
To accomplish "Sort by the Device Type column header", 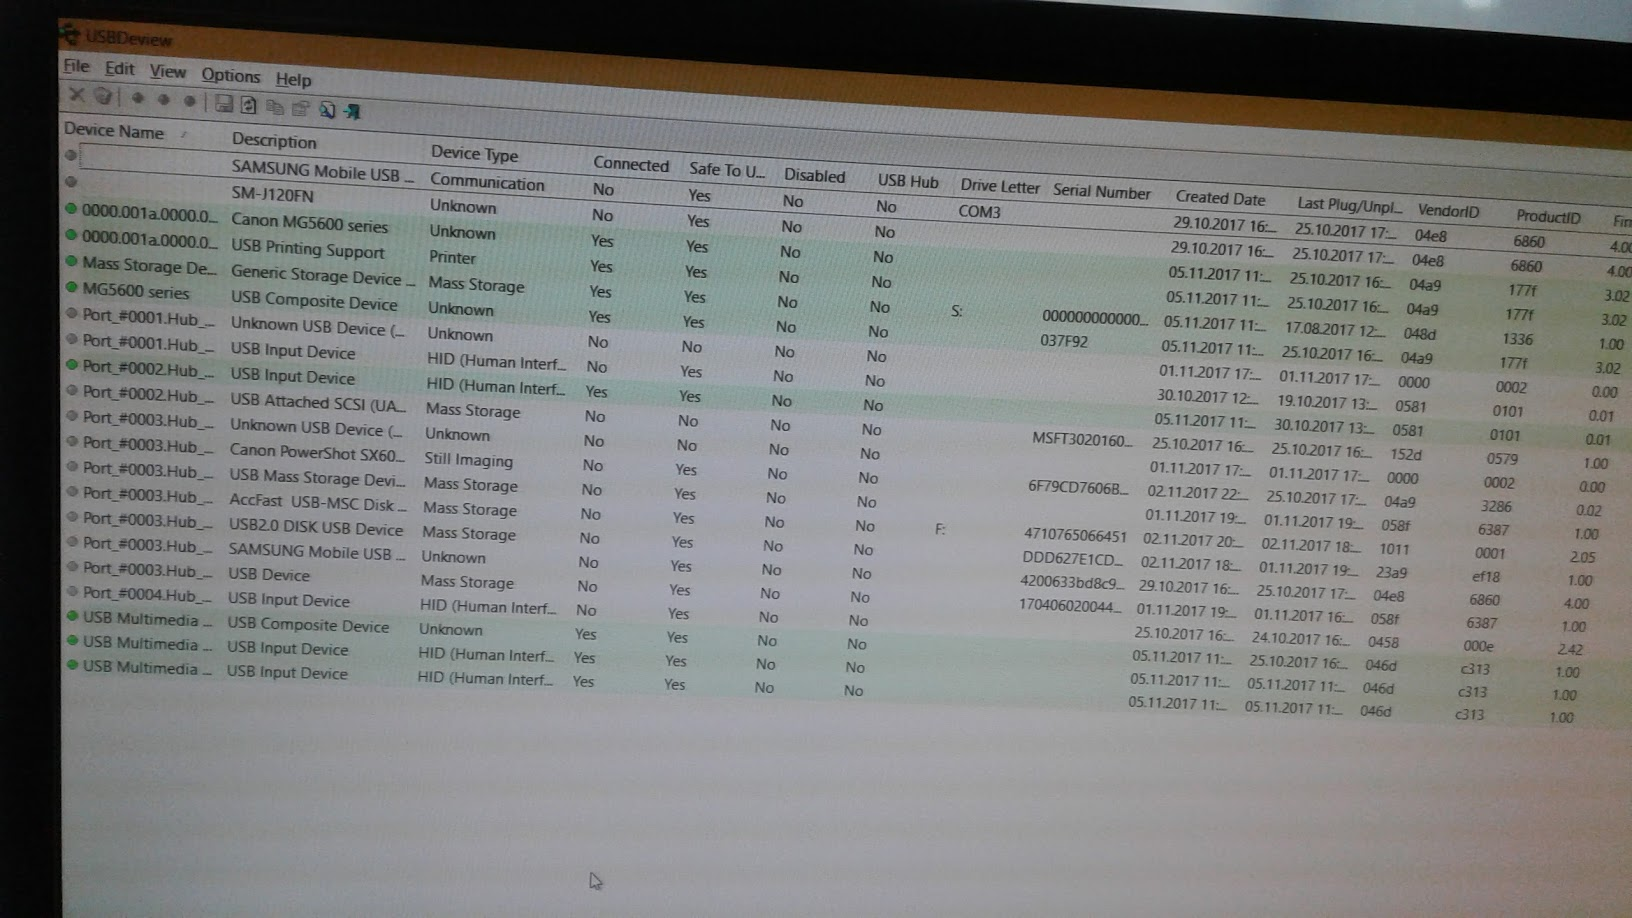I will coord(474,153).
